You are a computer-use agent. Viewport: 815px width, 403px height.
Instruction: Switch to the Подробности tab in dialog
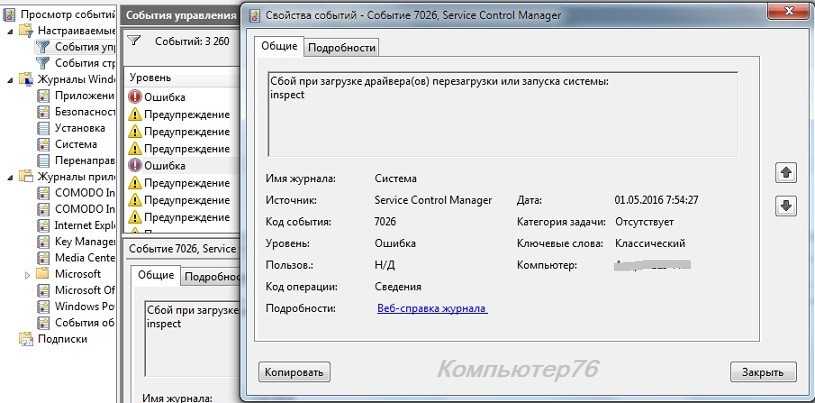[342, 47]
